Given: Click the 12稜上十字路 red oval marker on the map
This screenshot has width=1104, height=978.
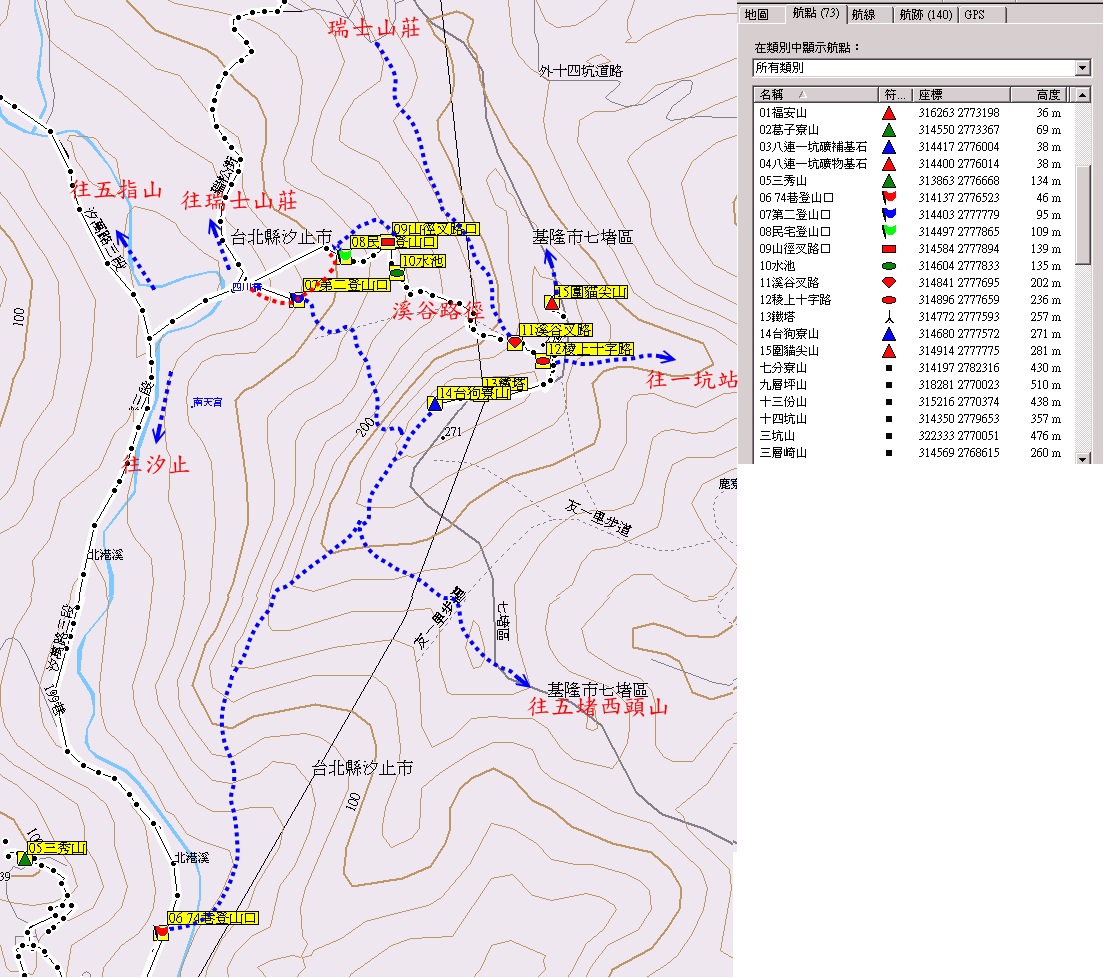Looking at the screenshot, I should click(x=541, y=362).
